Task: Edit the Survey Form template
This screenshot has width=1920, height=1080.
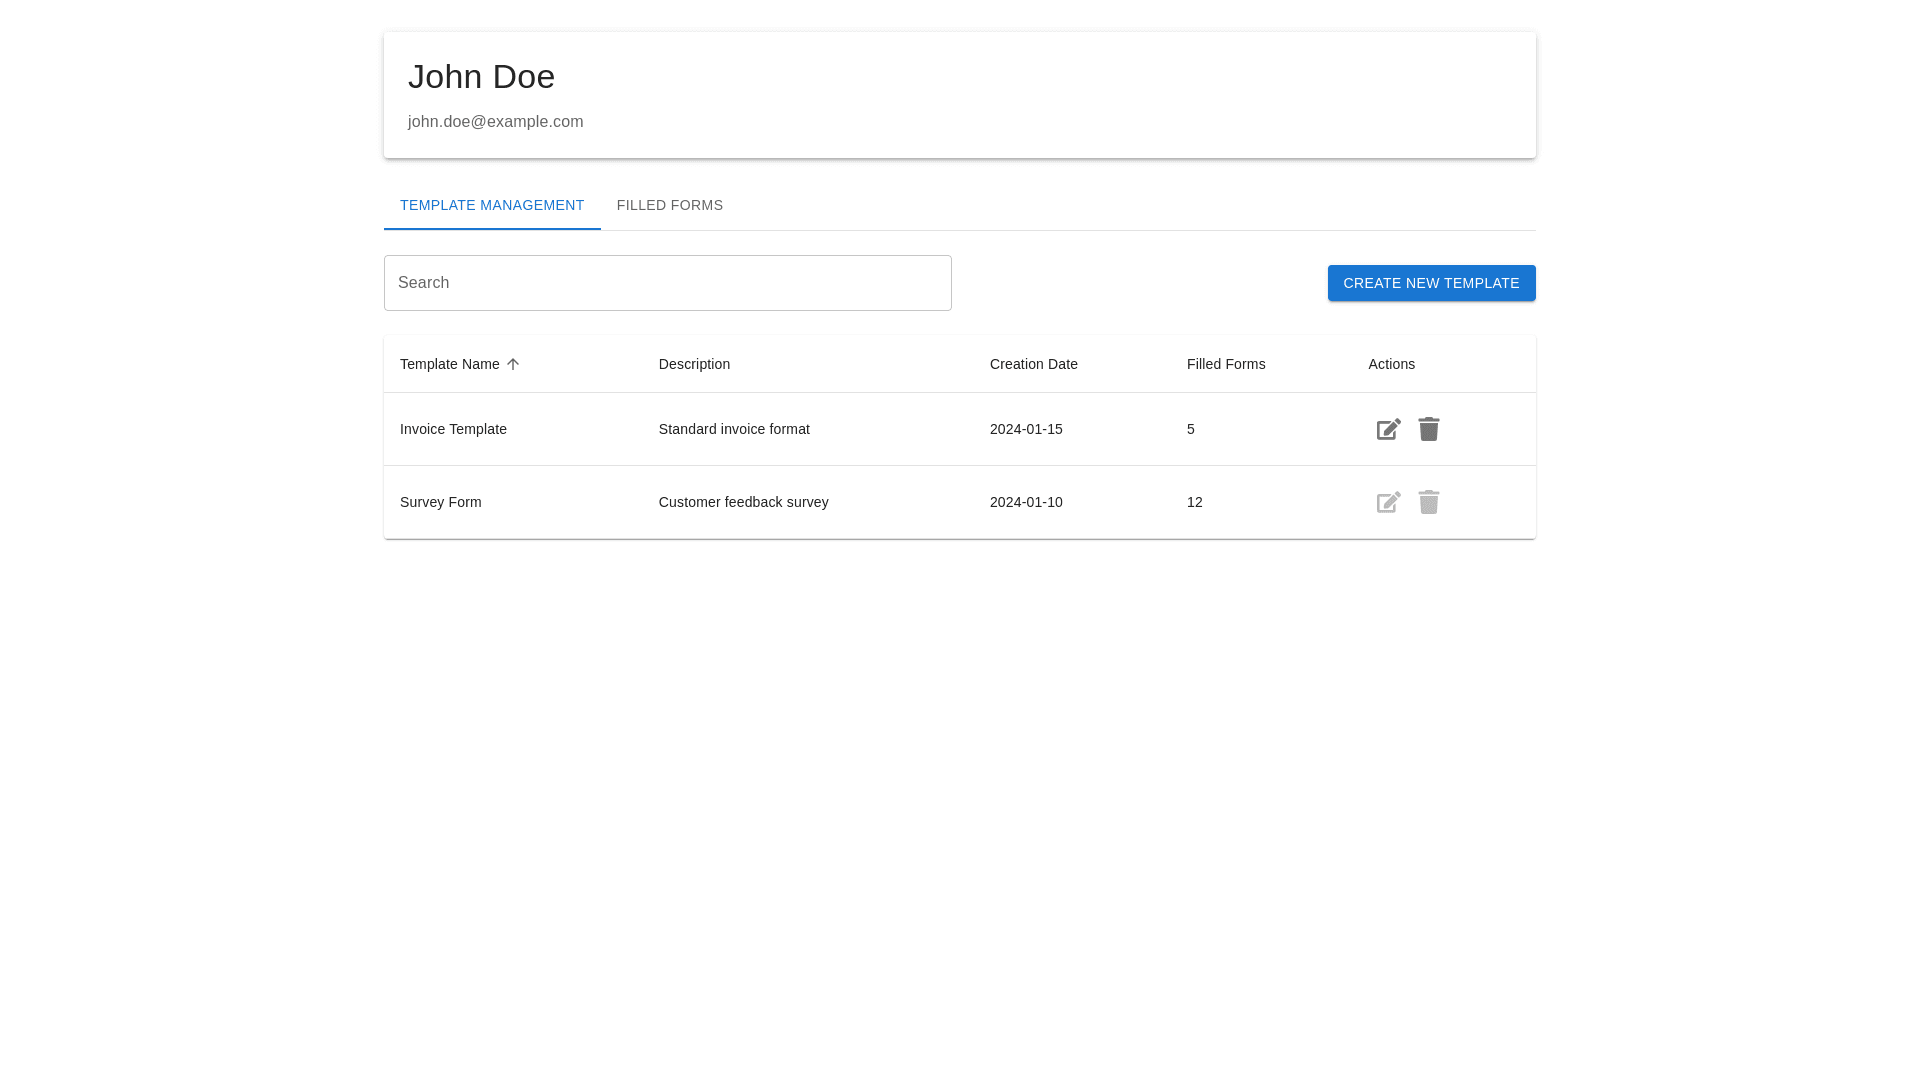Action: (x=1388, y=502)
